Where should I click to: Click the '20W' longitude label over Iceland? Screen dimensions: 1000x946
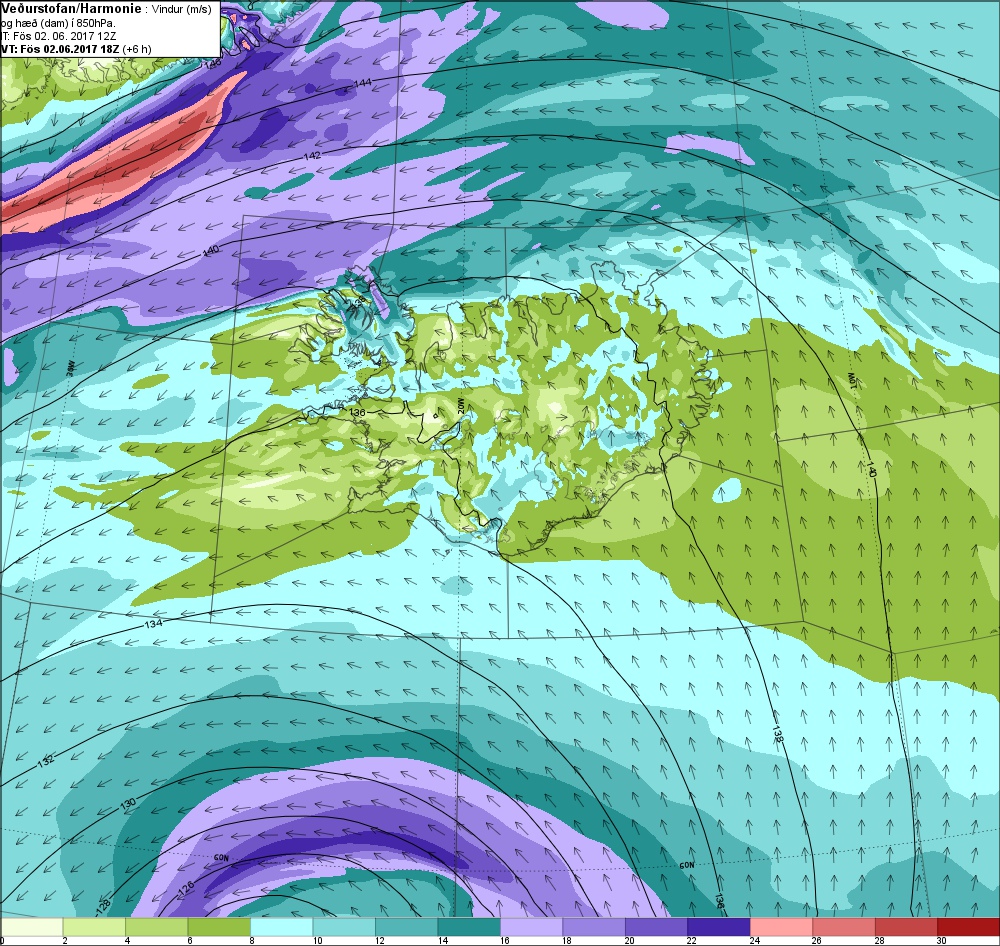(459, 406)
